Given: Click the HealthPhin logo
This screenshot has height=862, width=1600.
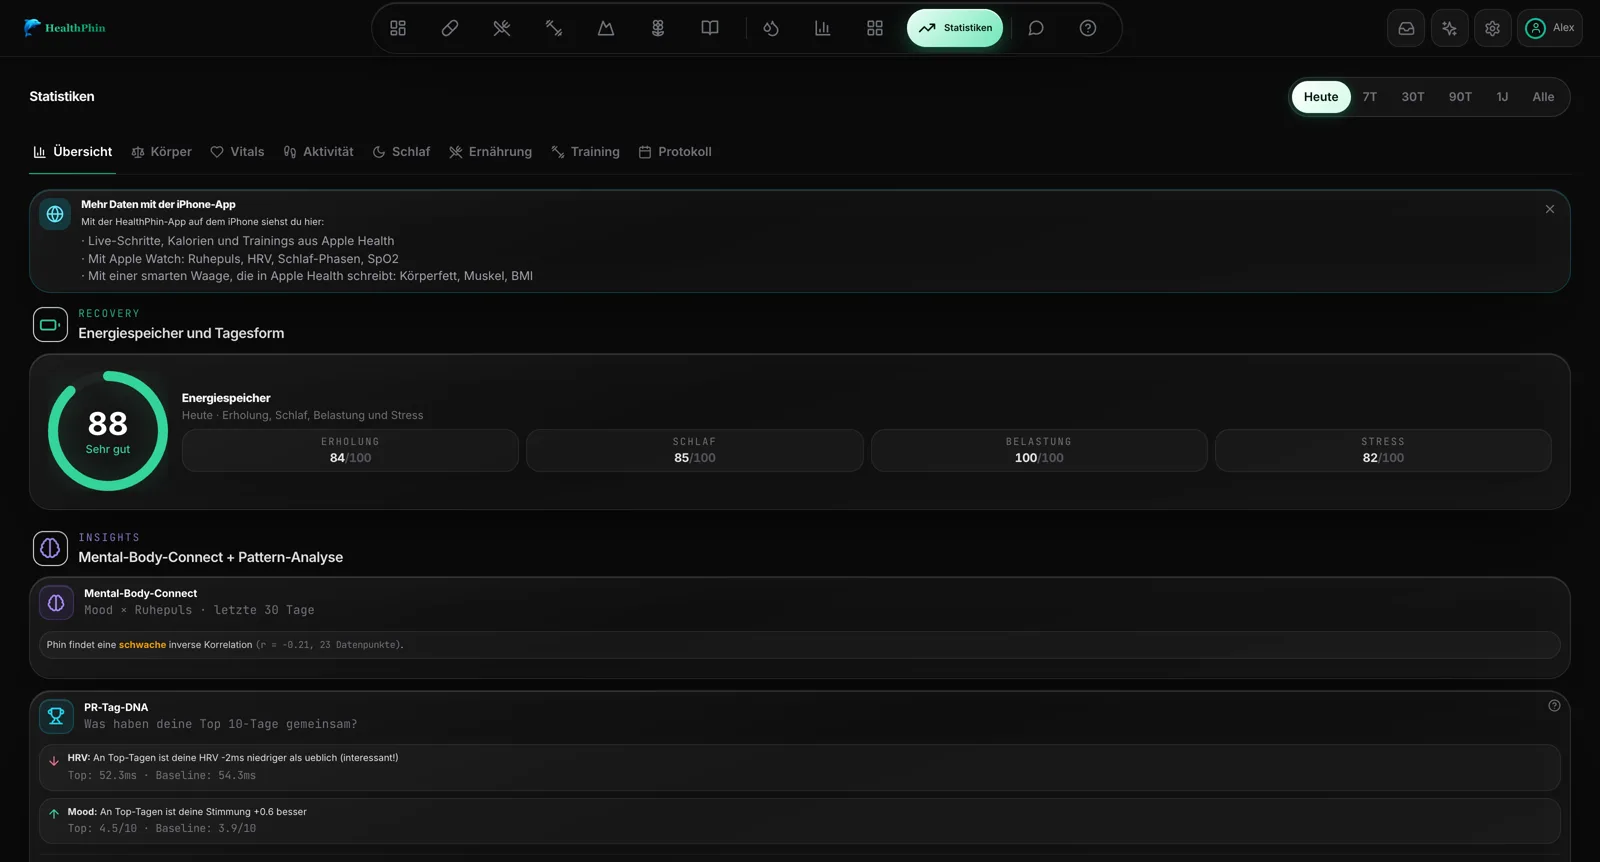Looking at the screenshot, I should 65,28.
